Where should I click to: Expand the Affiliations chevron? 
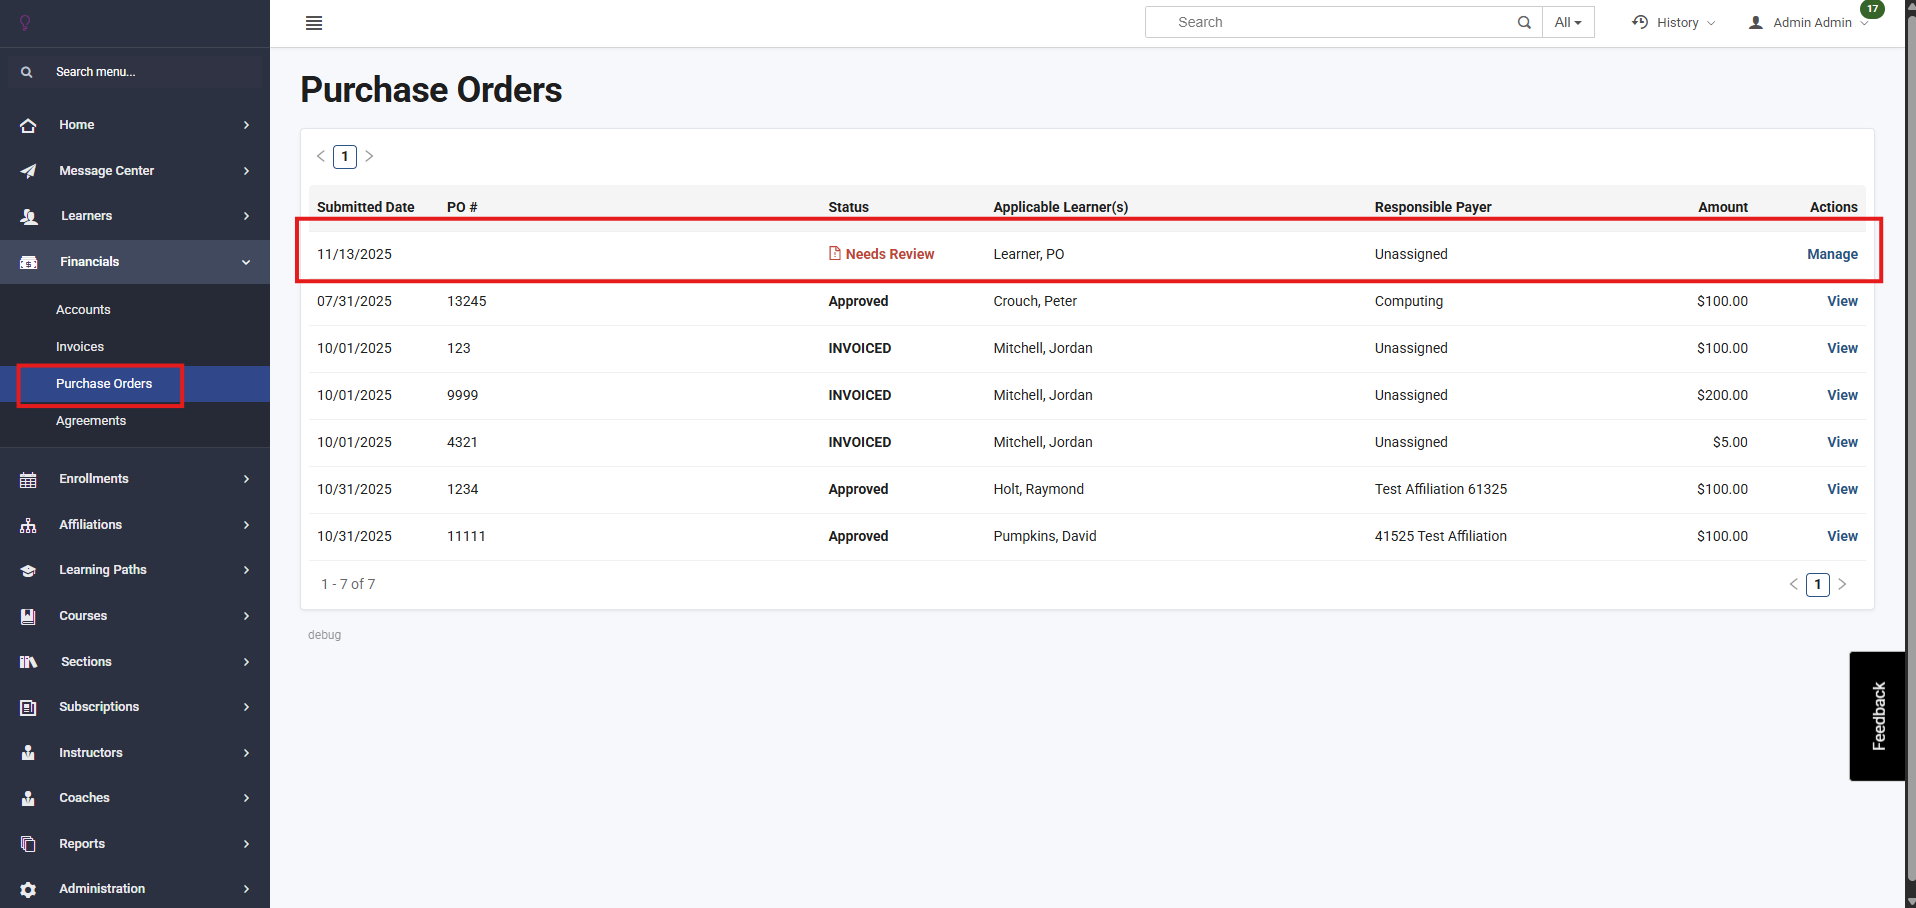(246, 525)
